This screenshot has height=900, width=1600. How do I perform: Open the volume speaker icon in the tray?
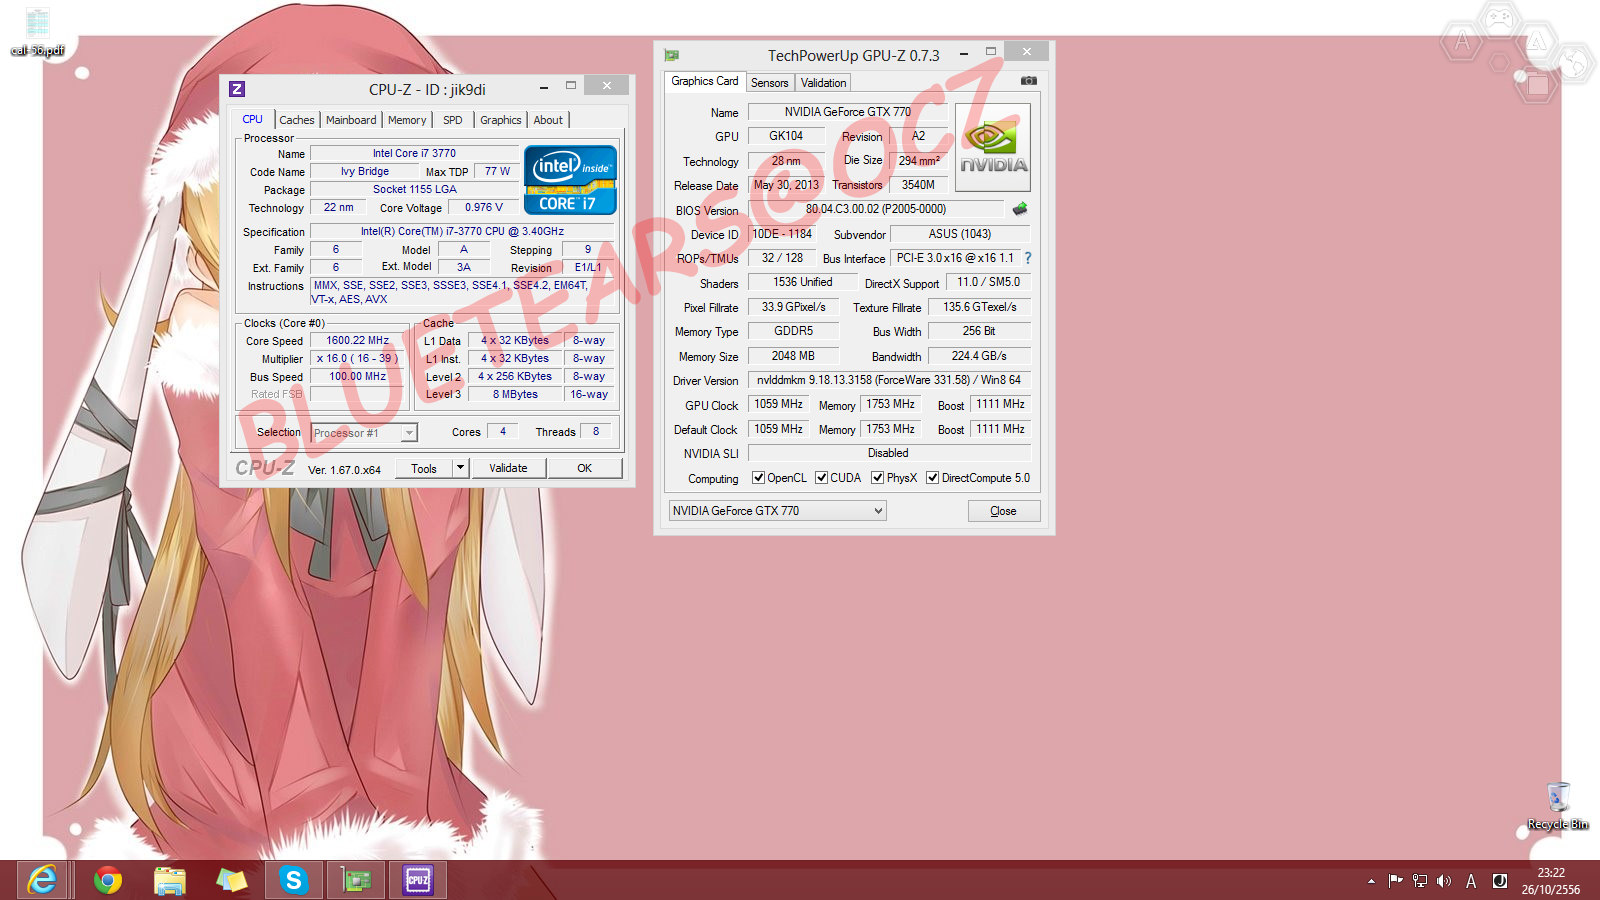[x=1443, y=881]
